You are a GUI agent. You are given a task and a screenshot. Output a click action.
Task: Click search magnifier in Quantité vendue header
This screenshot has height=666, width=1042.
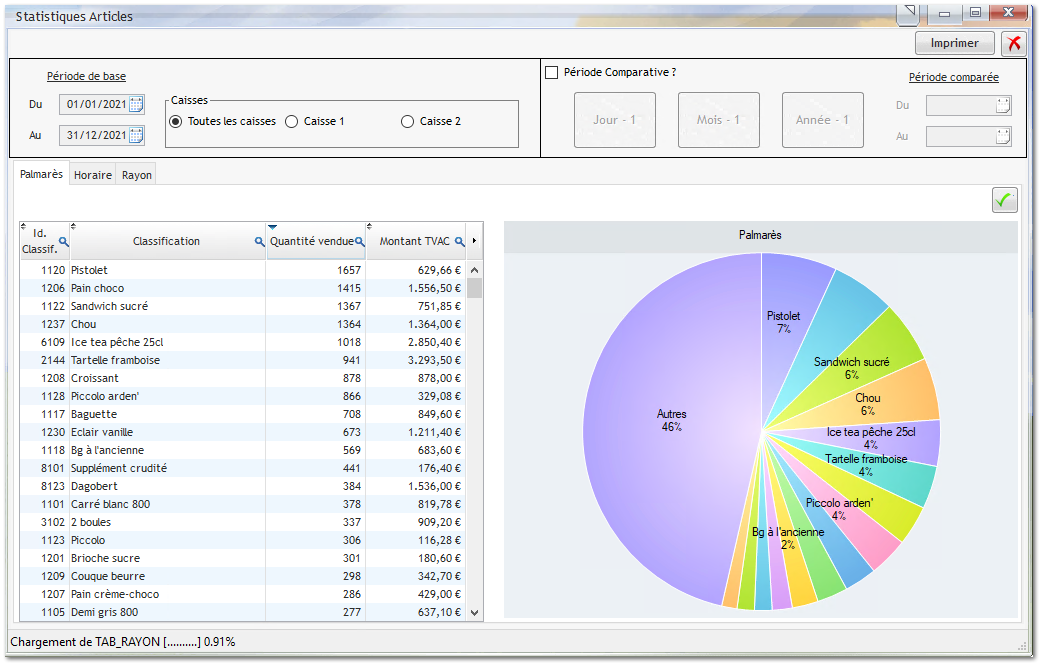tap(359, 242)
